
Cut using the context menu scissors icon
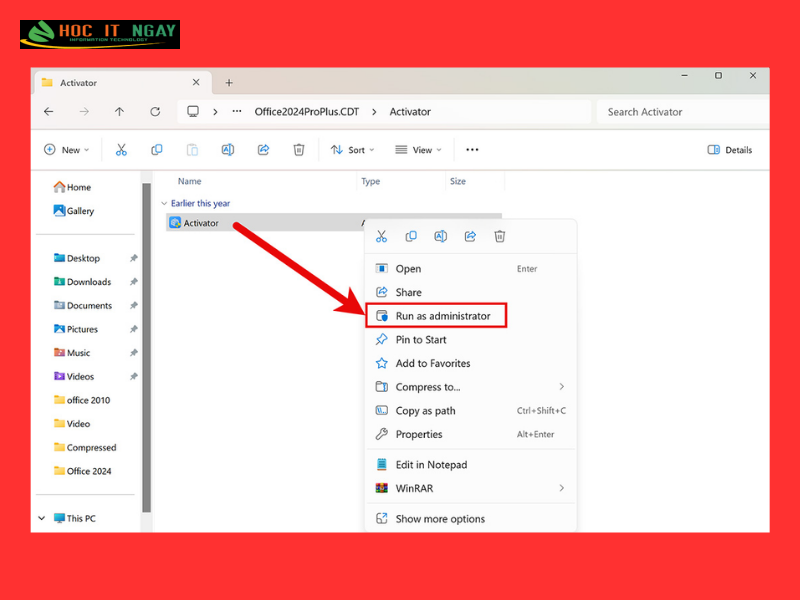click(382, 236)
